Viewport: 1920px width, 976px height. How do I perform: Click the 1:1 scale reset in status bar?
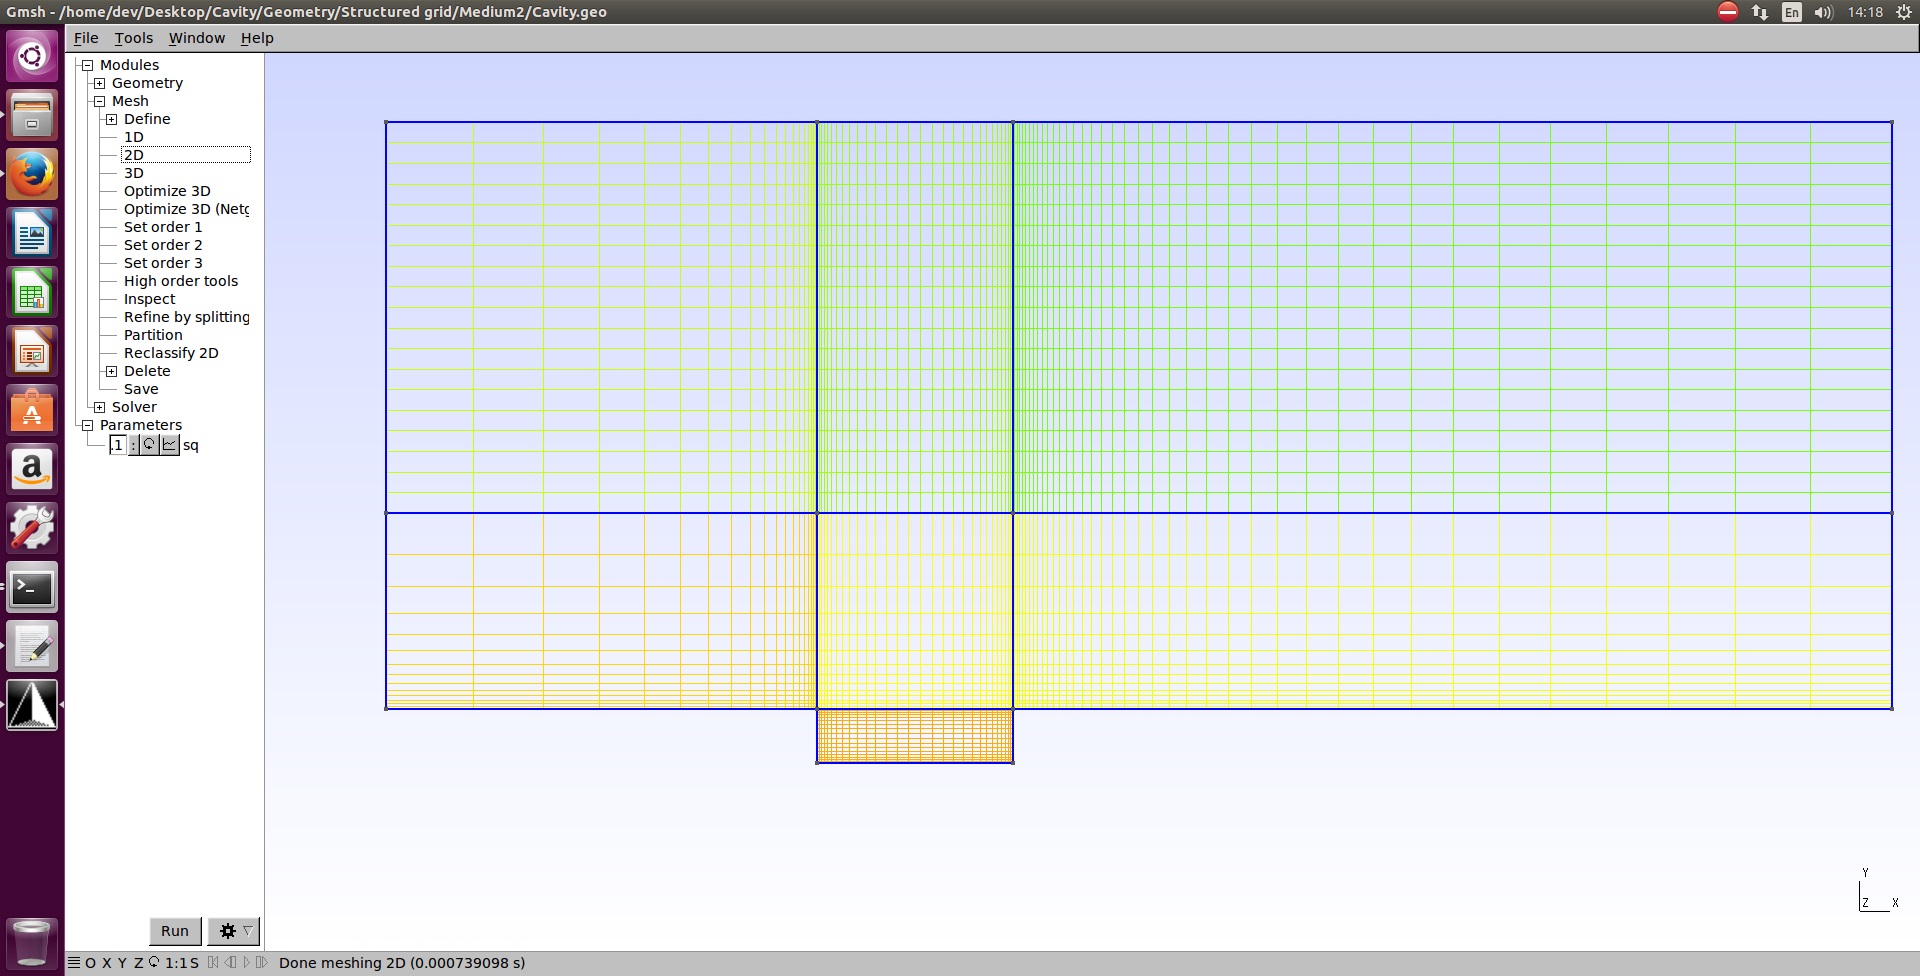(176, 963)
